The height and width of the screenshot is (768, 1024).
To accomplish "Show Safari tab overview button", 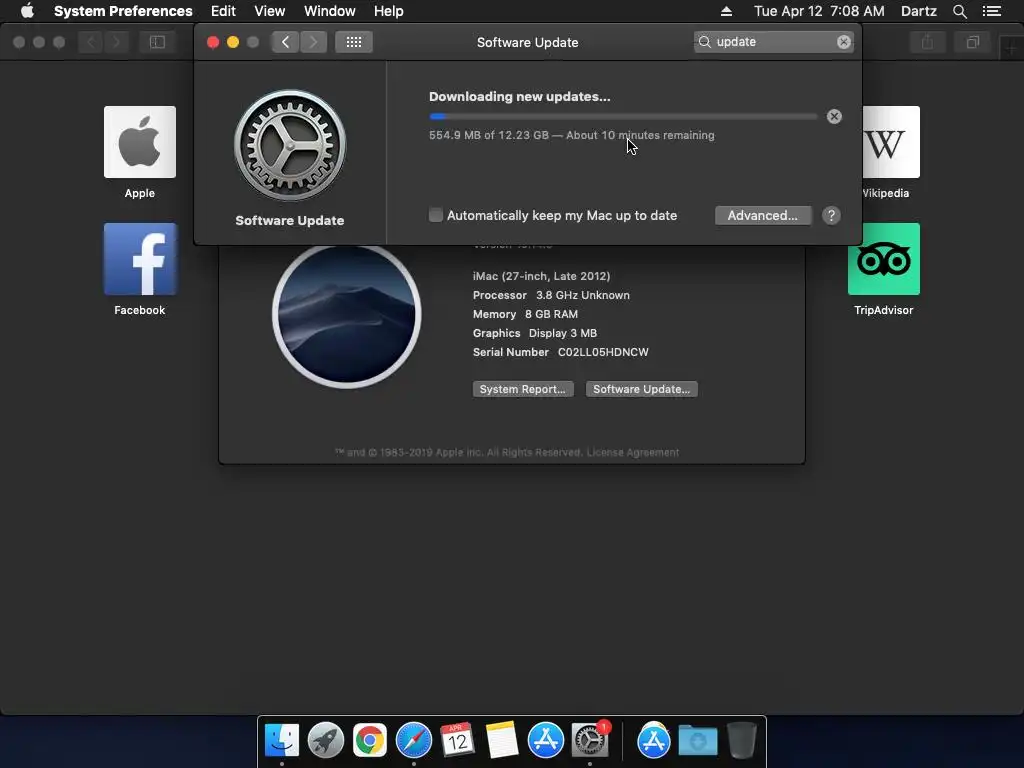I will pos(973,42).
